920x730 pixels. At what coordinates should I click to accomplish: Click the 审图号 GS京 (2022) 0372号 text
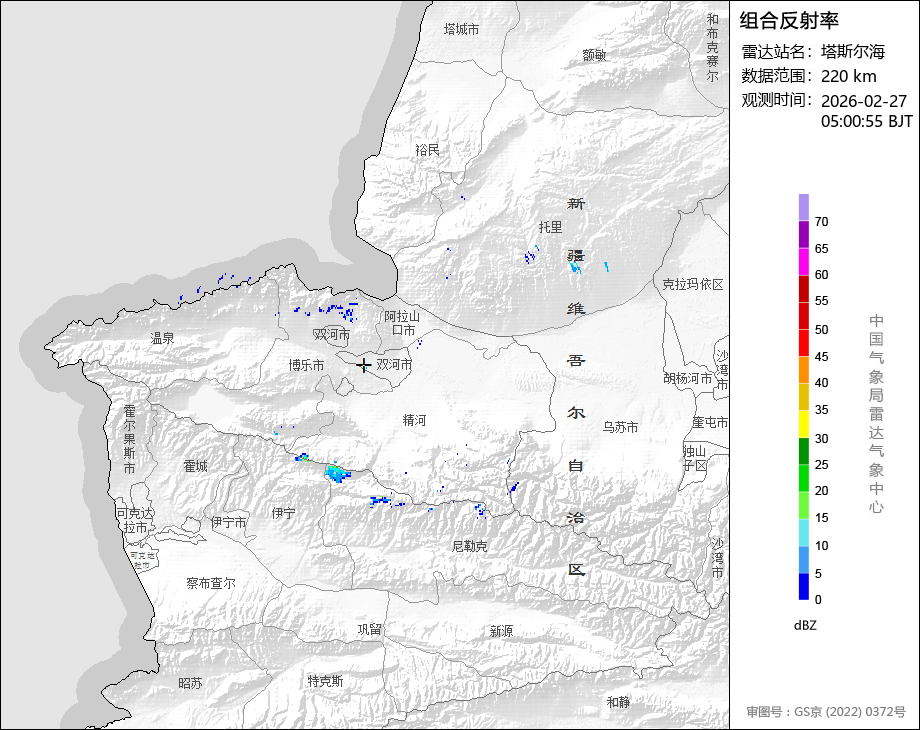(825, 712)
